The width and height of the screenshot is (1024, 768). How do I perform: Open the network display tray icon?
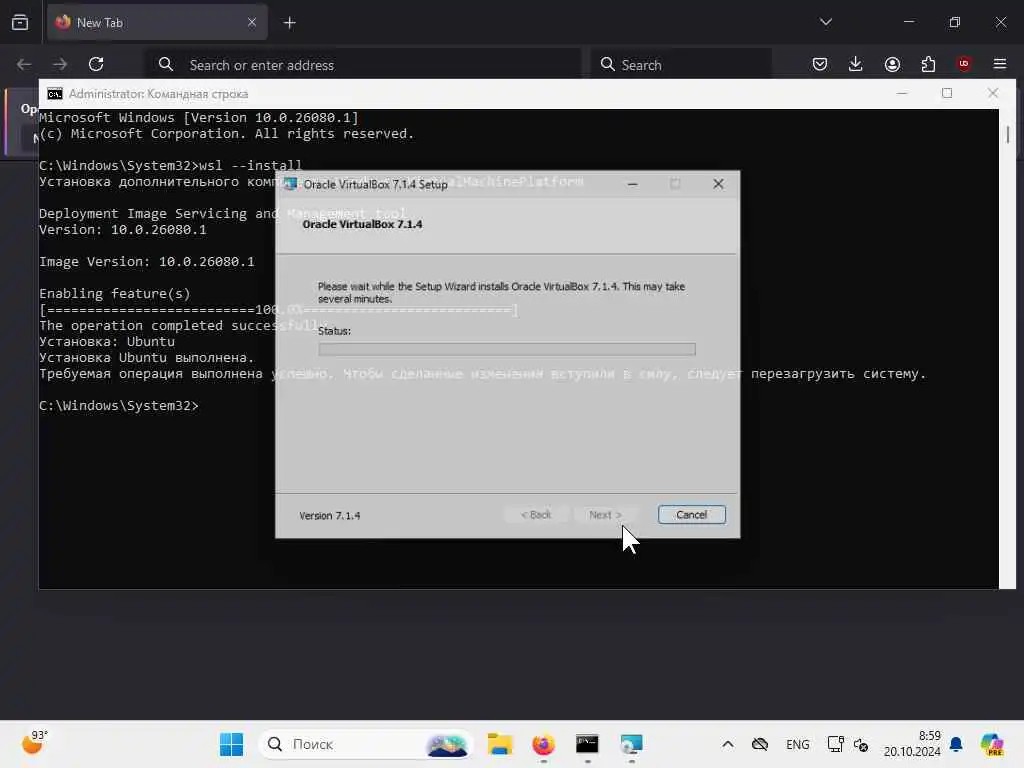tap(835, 744)
